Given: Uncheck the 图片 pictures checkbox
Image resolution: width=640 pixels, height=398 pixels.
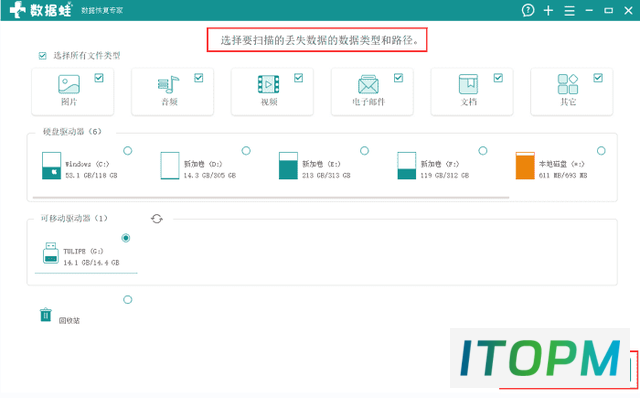Looking at the screenshot, I should (99, 78).
